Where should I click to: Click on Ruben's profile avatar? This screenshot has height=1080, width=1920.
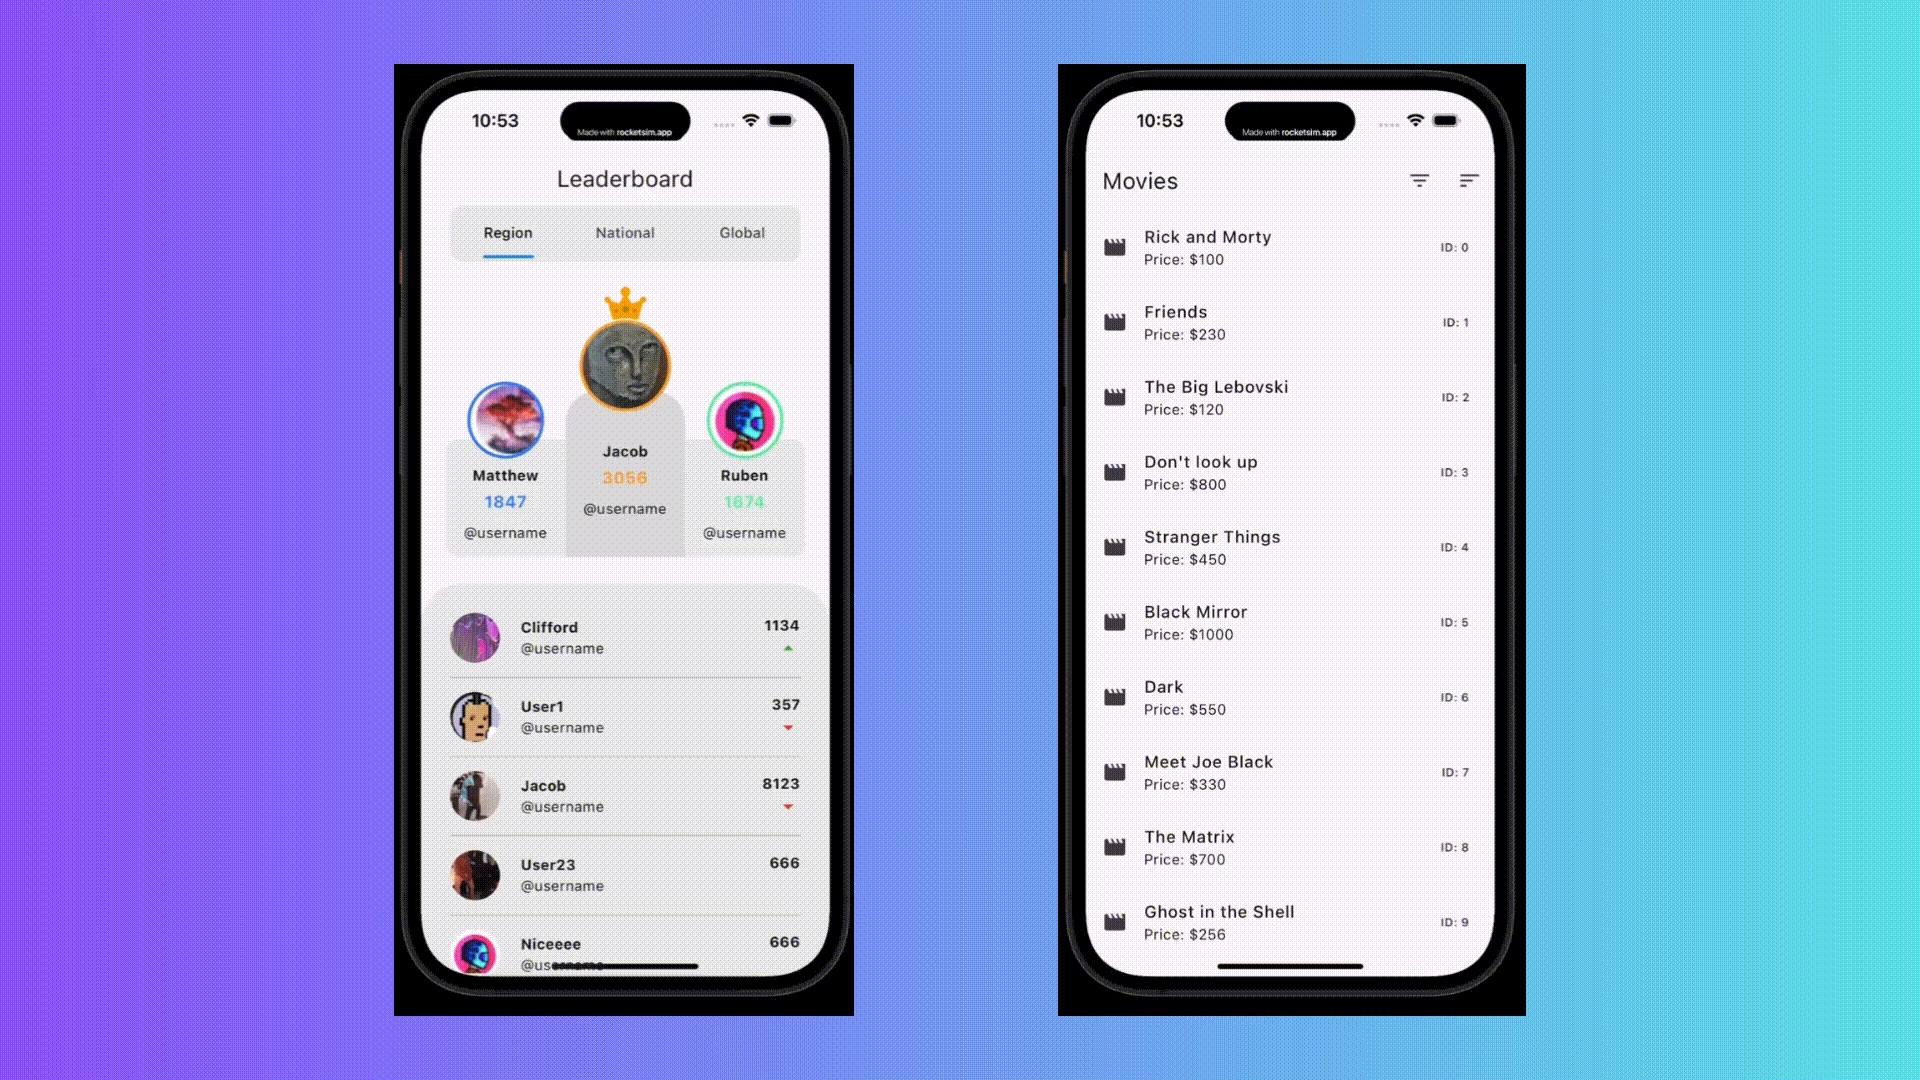744,418
